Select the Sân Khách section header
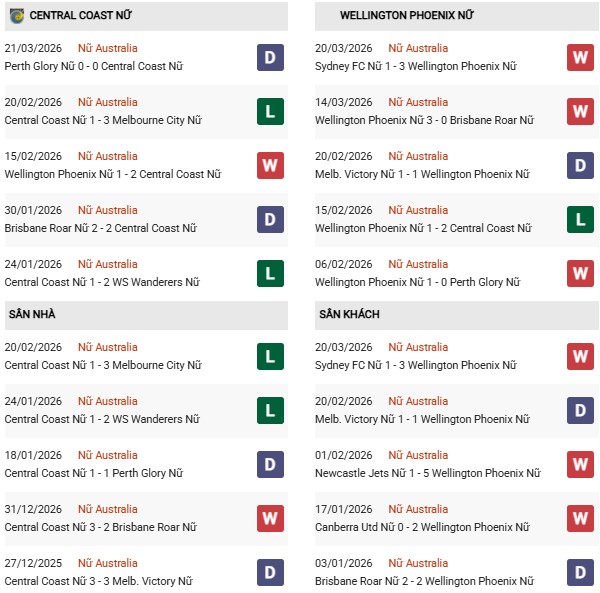Screen dimensions: 600x593 (350, 315)
